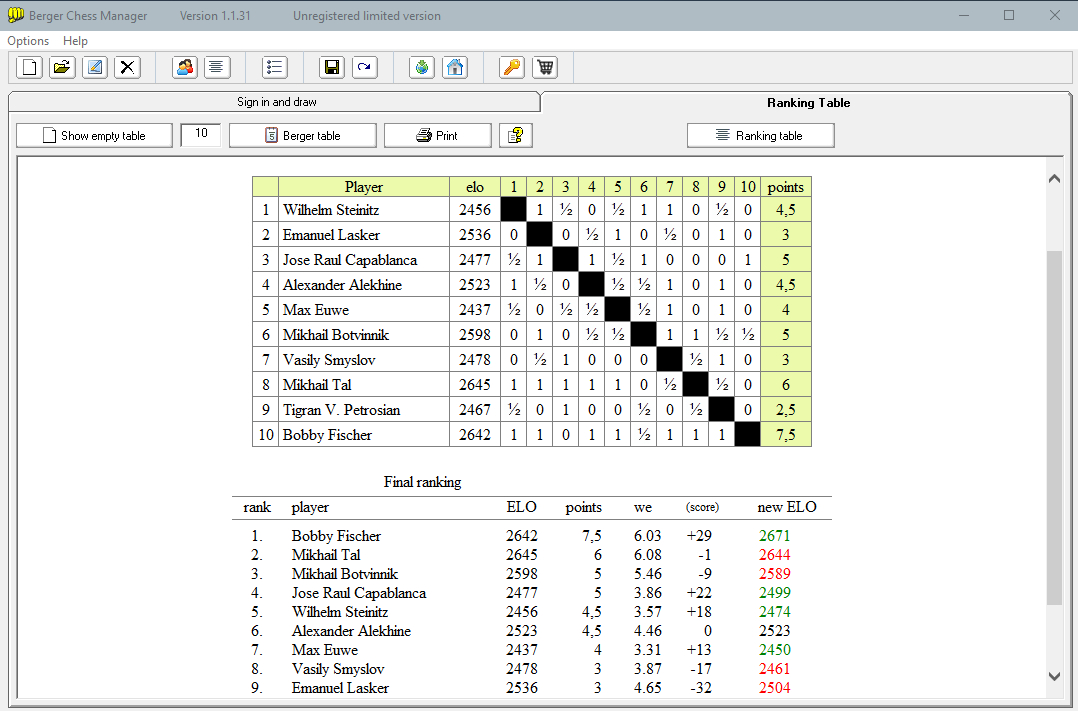The width and height of the screenshot is (1078, 711).
Task: Click the blue curved arrow toolbar icon
Action: [x=364, y=67]
